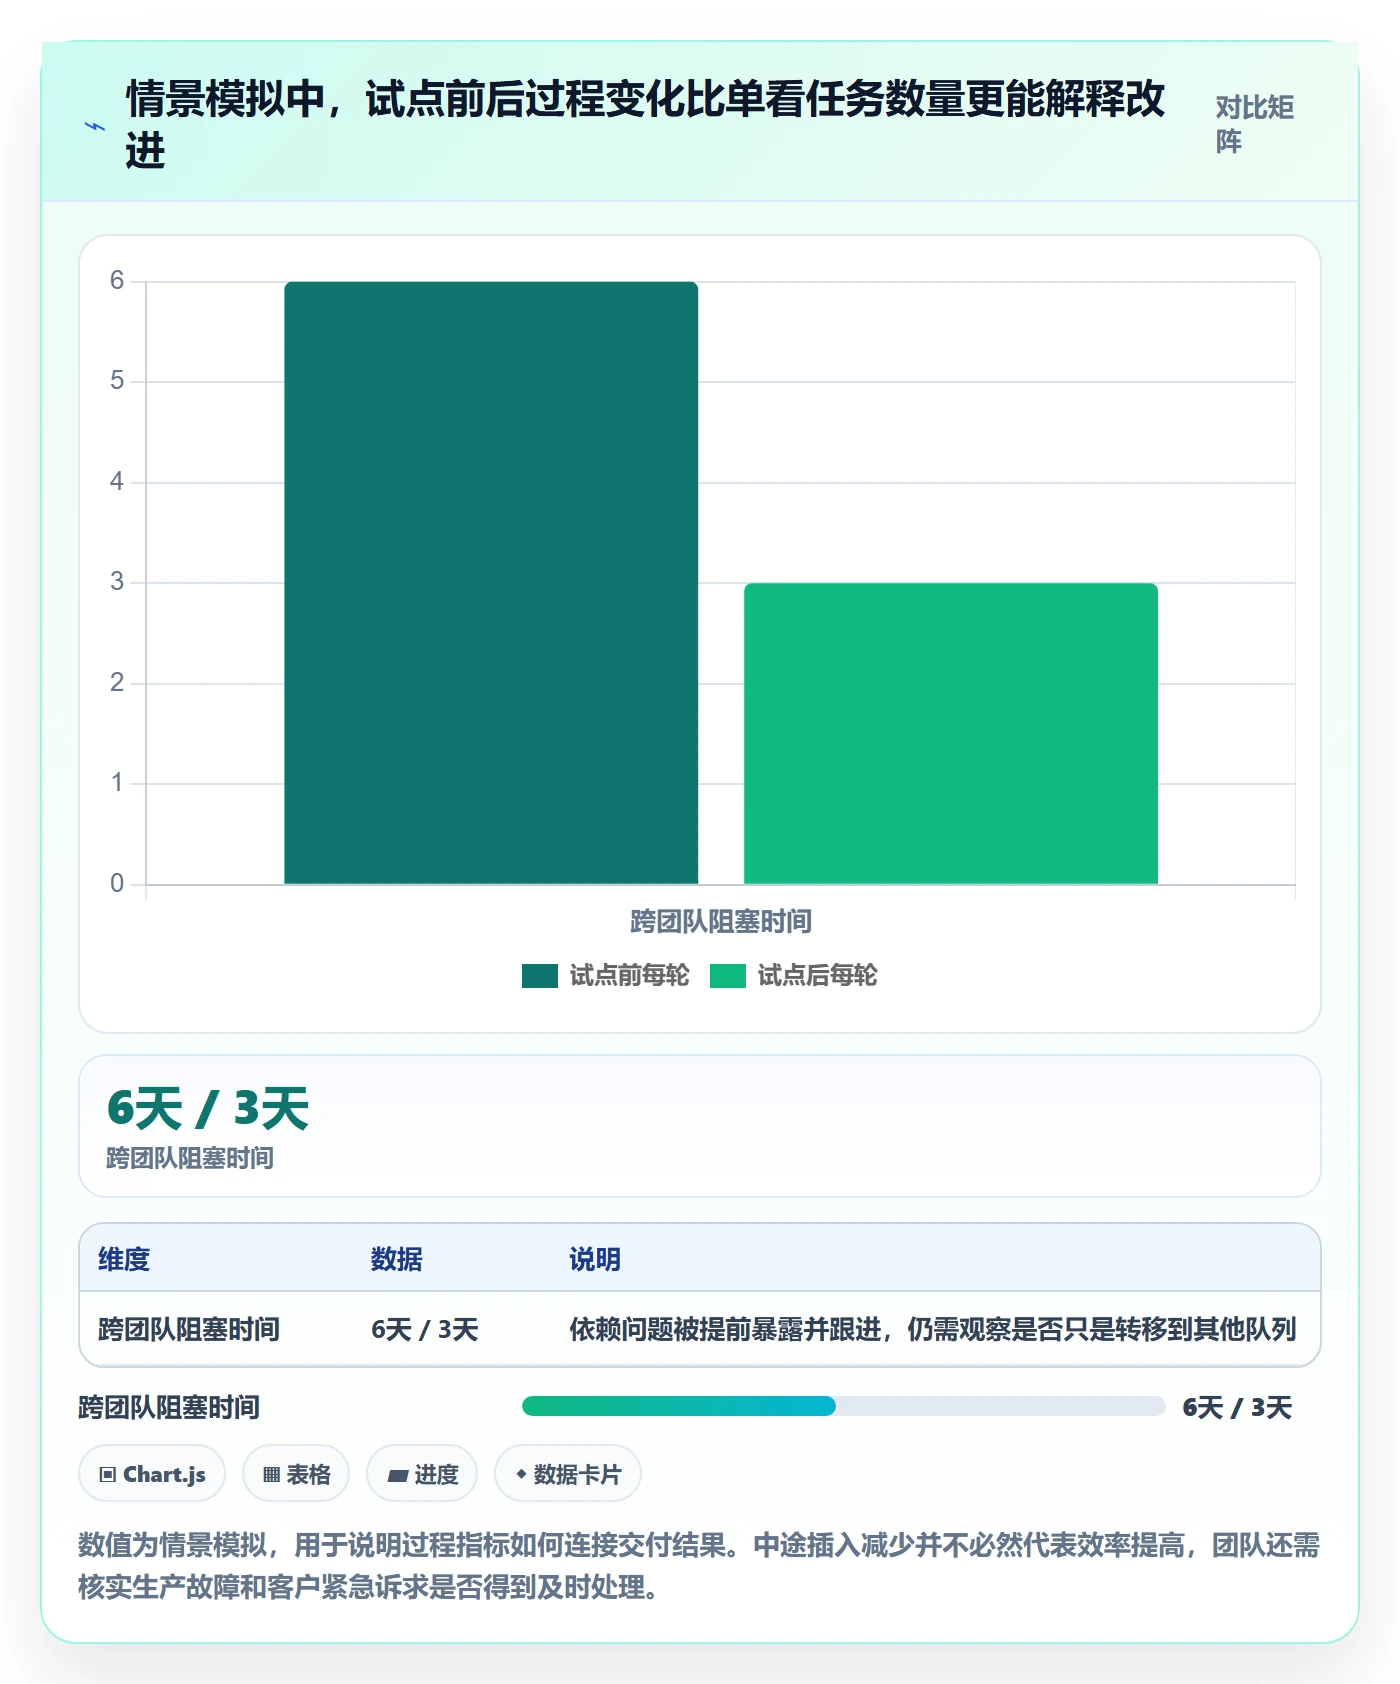
Task: Click the bright green 试点后每轮 legend swatch
Action: tap(728, 976)
